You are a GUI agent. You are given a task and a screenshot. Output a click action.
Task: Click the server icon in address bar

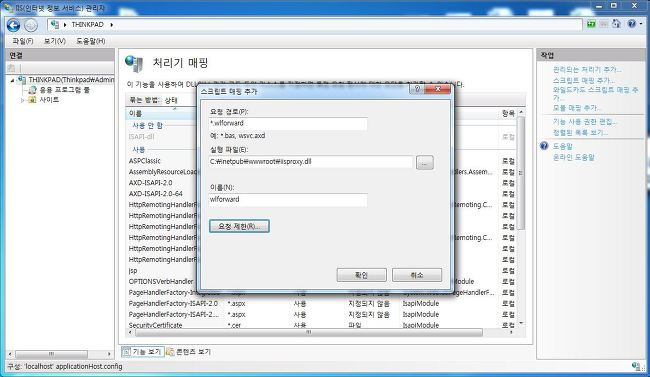55,25
